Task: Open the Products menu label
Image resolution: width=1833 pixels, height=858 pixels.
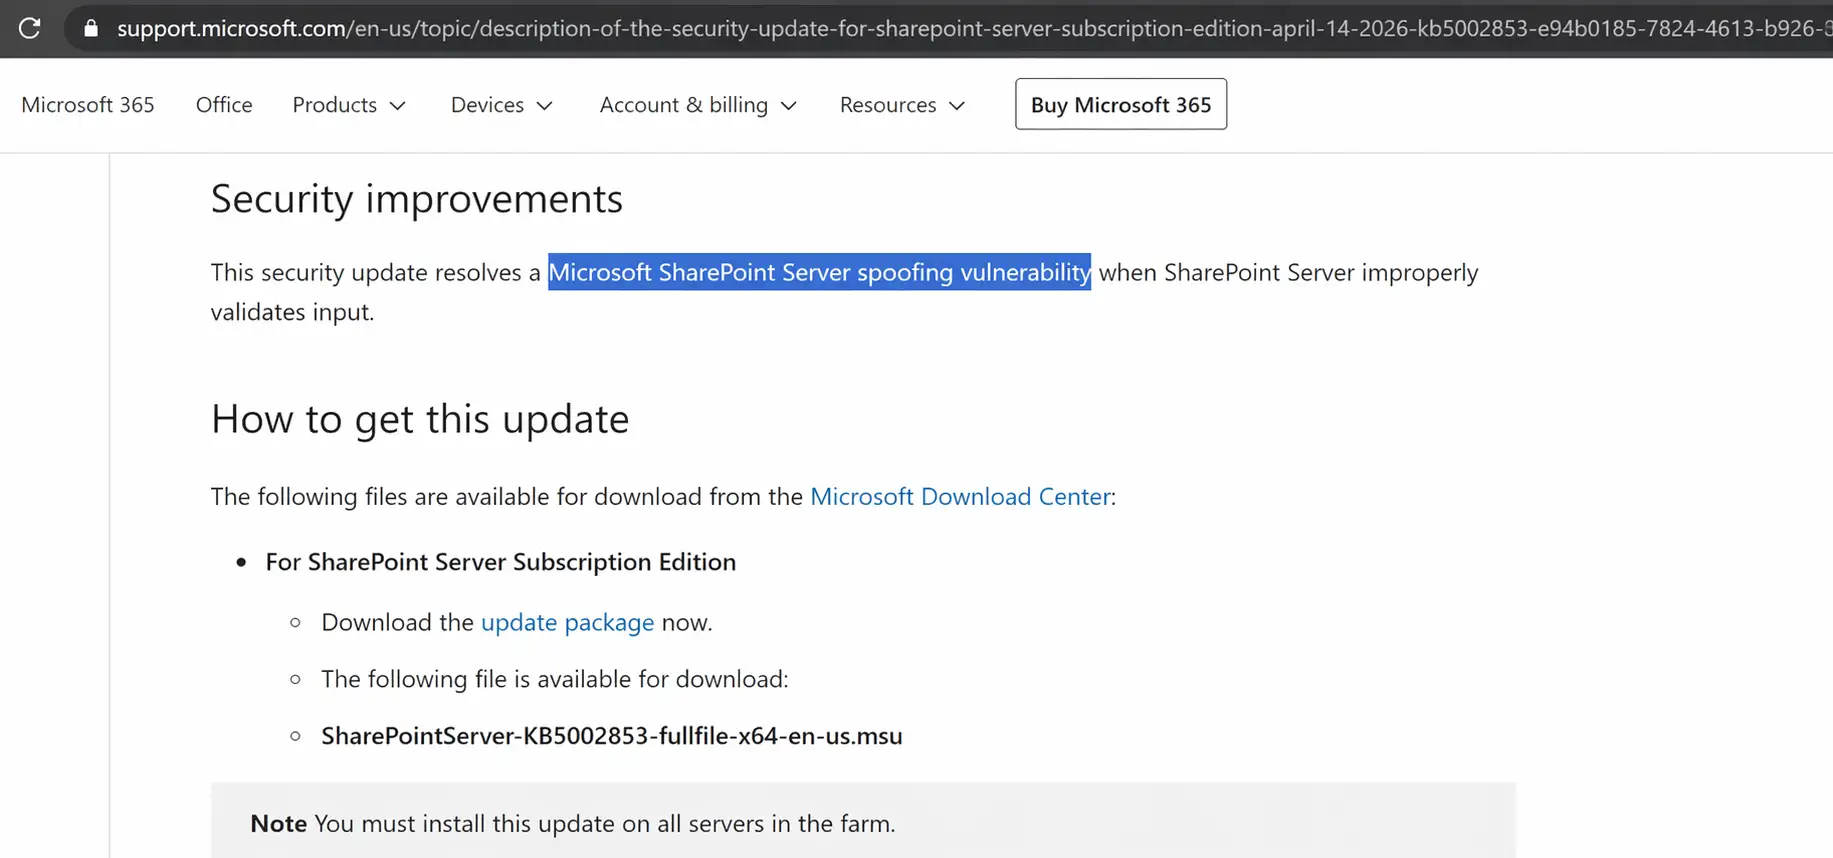Action: point(334,105)
